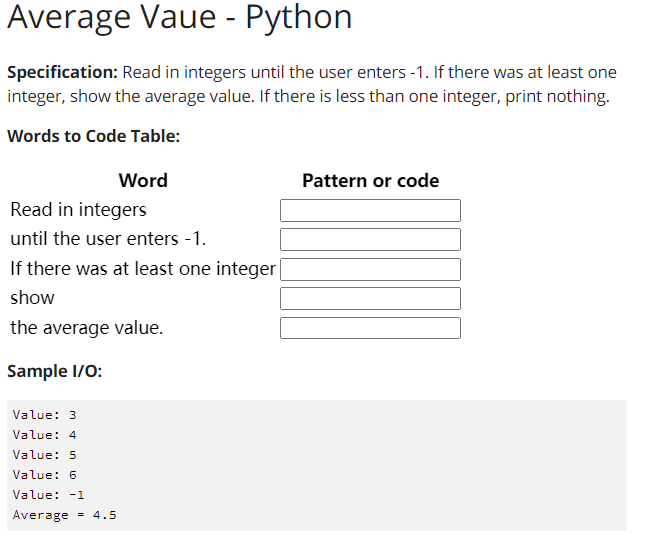Click the "Sample I/O:" heading
The image size is (650, 555).
[x=54, y=371]
